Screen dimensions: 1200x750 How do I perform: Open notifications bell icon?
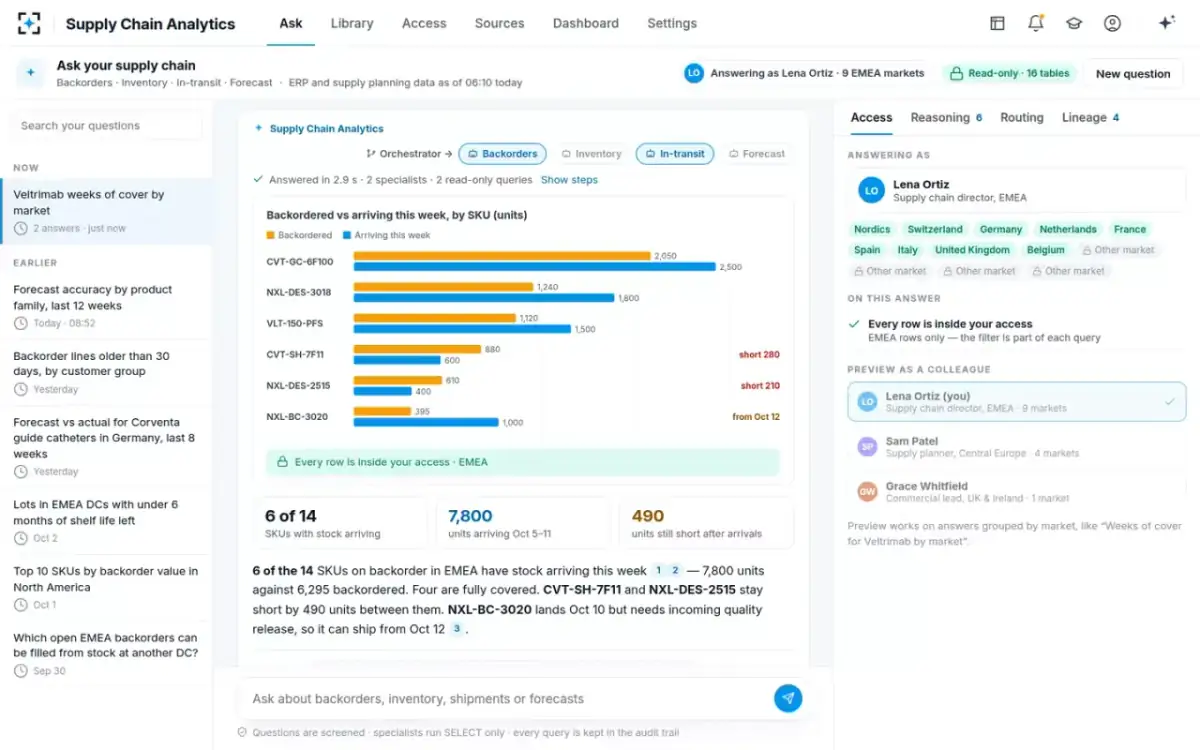click(x=1035, y=23)
